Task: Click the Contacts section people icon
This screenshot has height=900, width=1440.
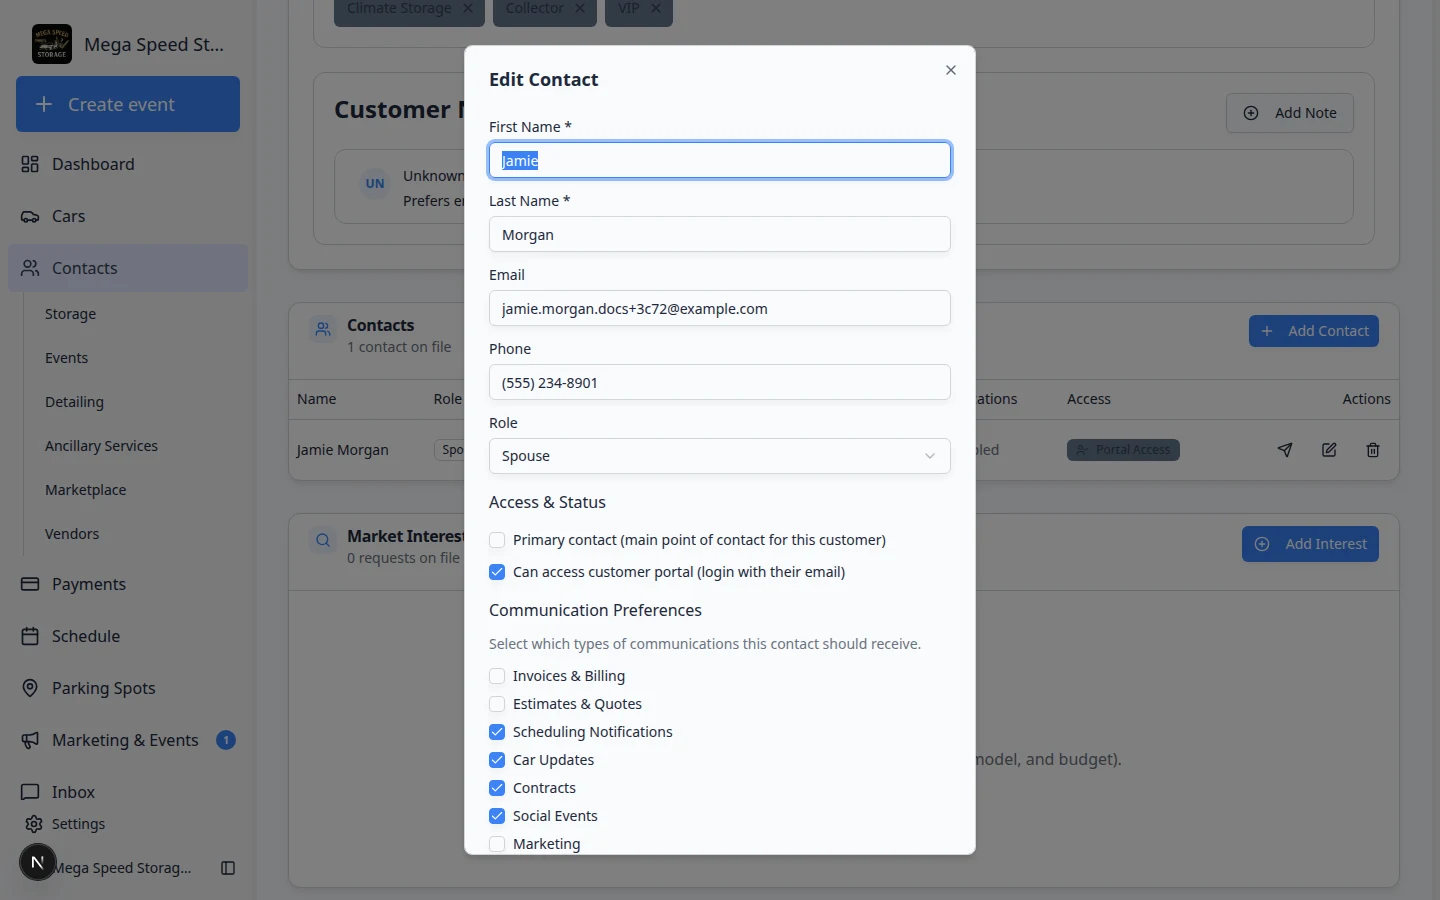Action: click(323, 329)
